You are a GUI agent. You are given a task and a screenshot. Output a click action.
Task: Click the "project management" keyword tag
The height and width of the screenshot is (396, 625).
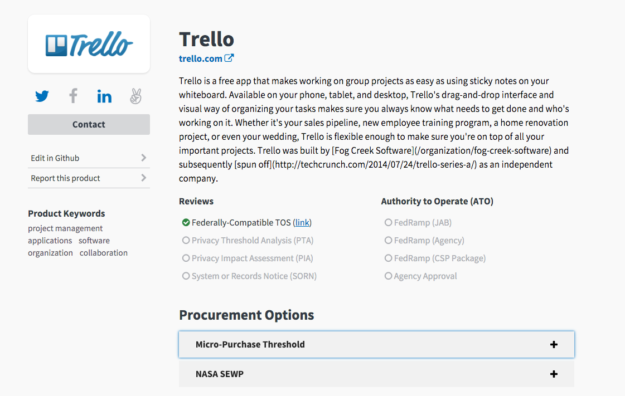pyautogui.click(x=65, y=229)
